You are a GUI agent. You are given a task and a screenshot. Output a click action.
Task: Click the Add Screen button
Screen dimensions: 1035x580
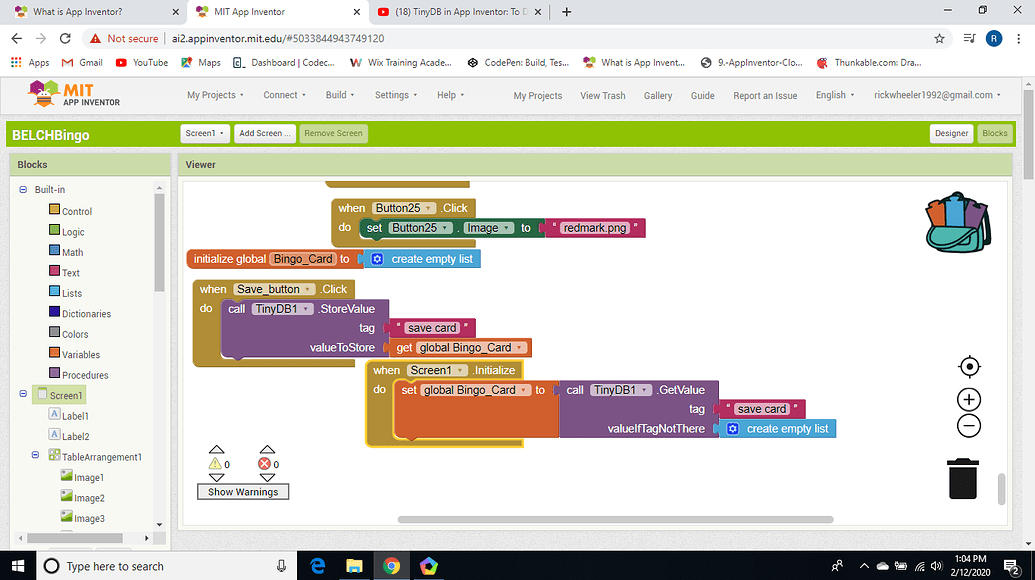(265, 133)
